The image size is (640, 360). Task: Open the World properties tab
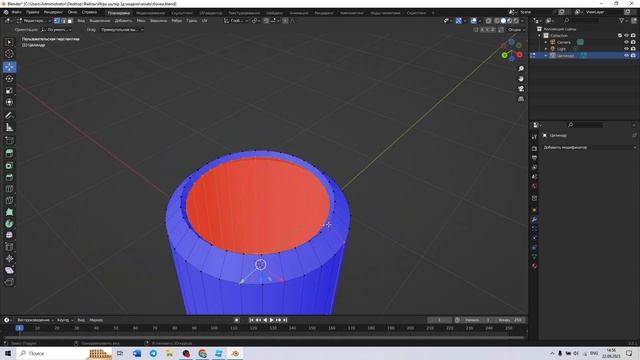tap(534, 187)
